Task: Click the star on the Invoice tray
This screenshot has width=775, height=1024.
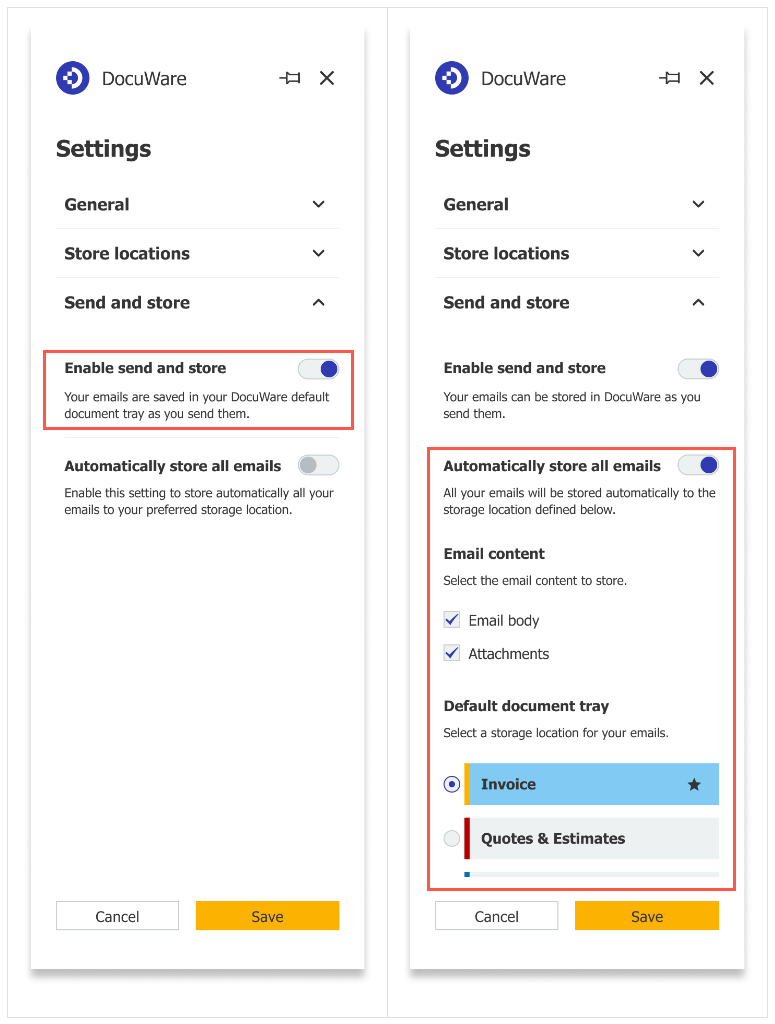Action: (695, 784)
